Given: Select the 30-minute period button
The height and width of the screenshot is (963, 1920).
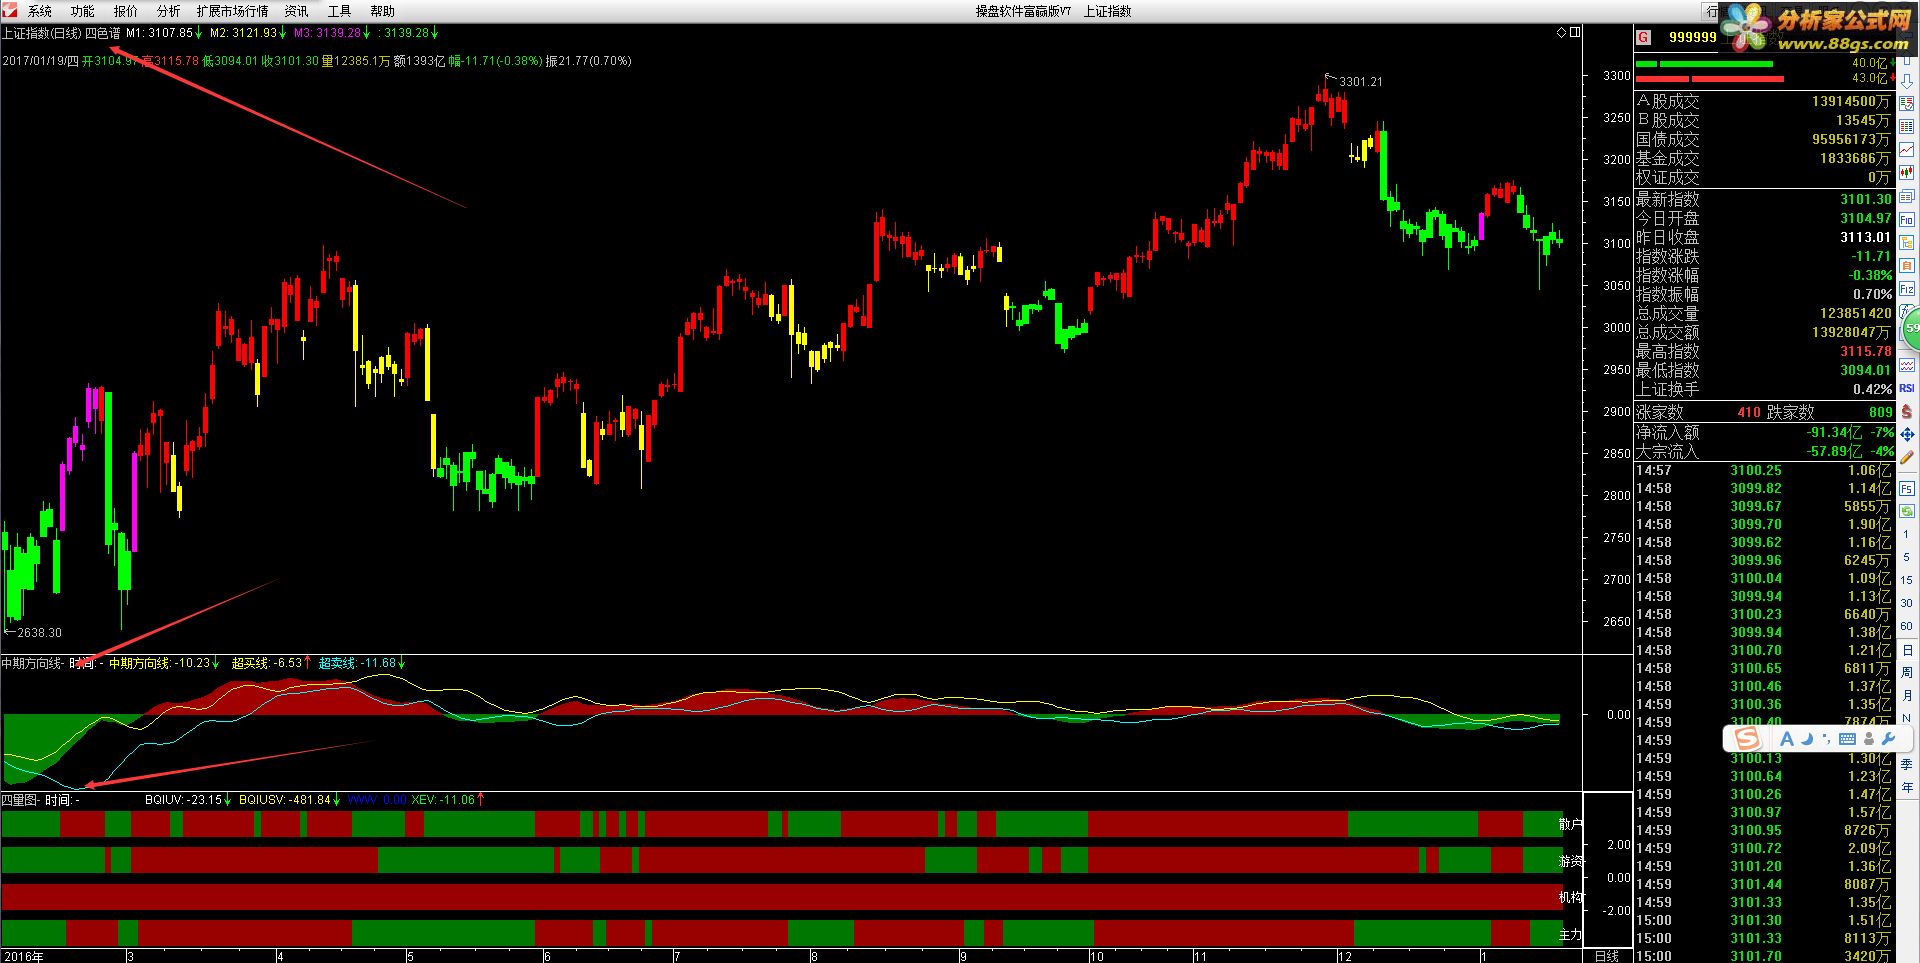Looking at the screenshot, I should pyautogui.click(x=1907, y=603).
